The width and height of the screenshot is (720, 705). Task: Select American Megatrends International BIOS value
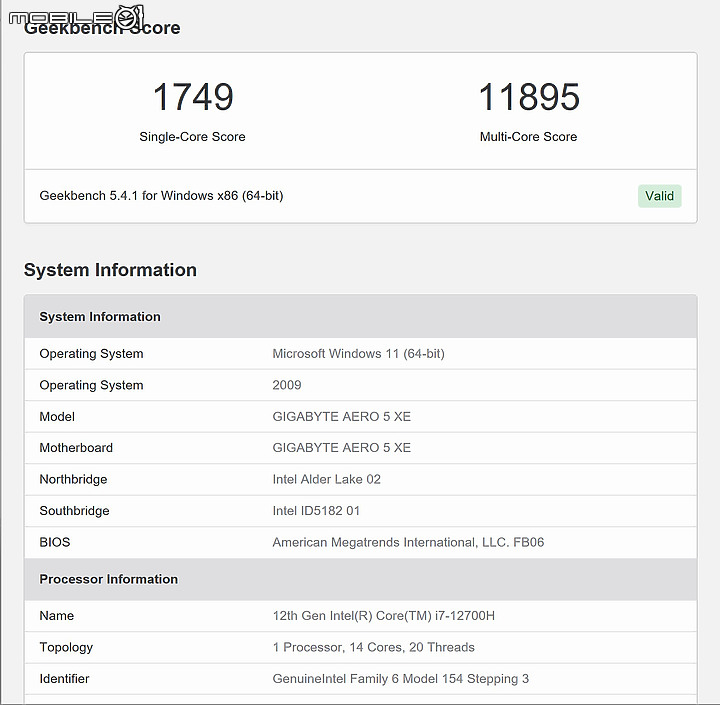click(x=408, y=542)
